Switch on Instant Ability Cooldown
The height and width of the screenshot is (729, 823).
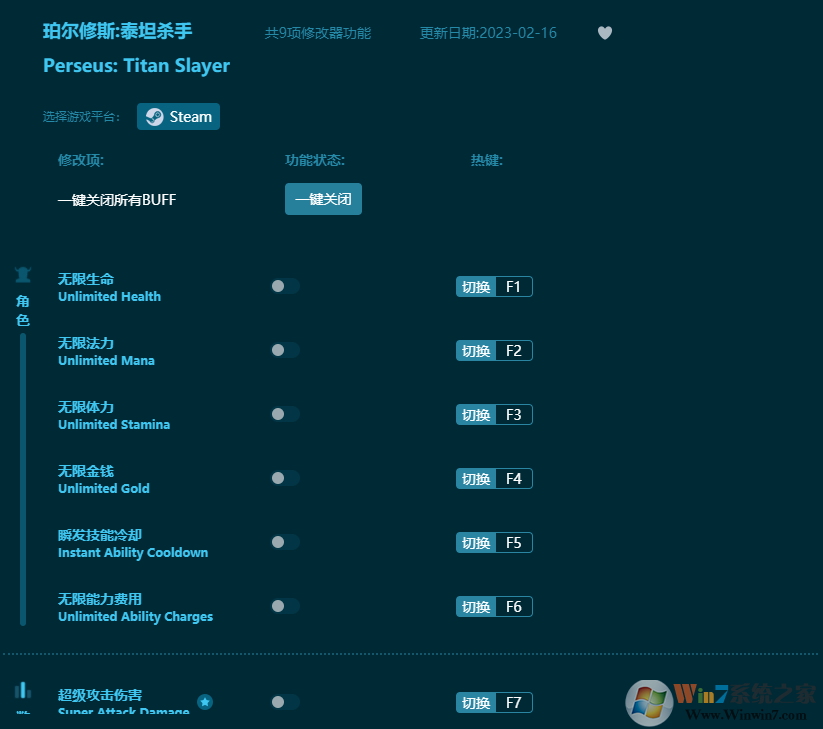[x=285, y=542]
